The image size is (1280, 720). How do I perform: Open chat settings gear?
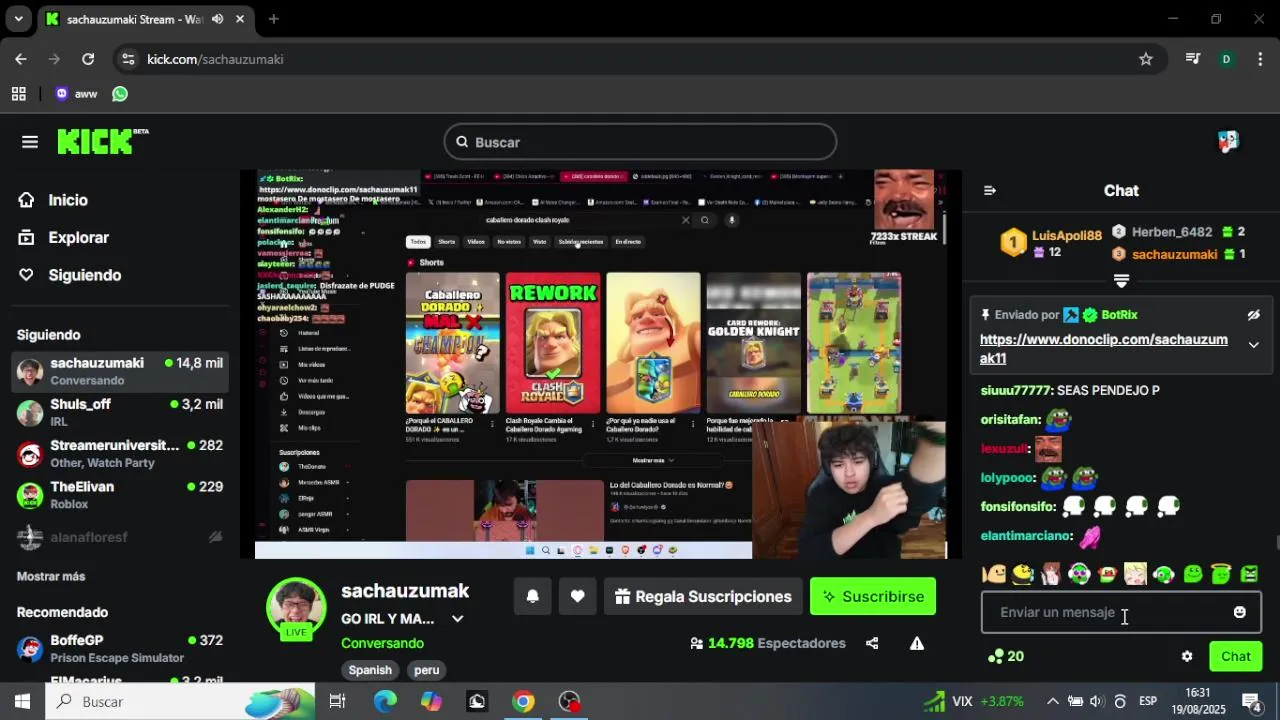1187,657
